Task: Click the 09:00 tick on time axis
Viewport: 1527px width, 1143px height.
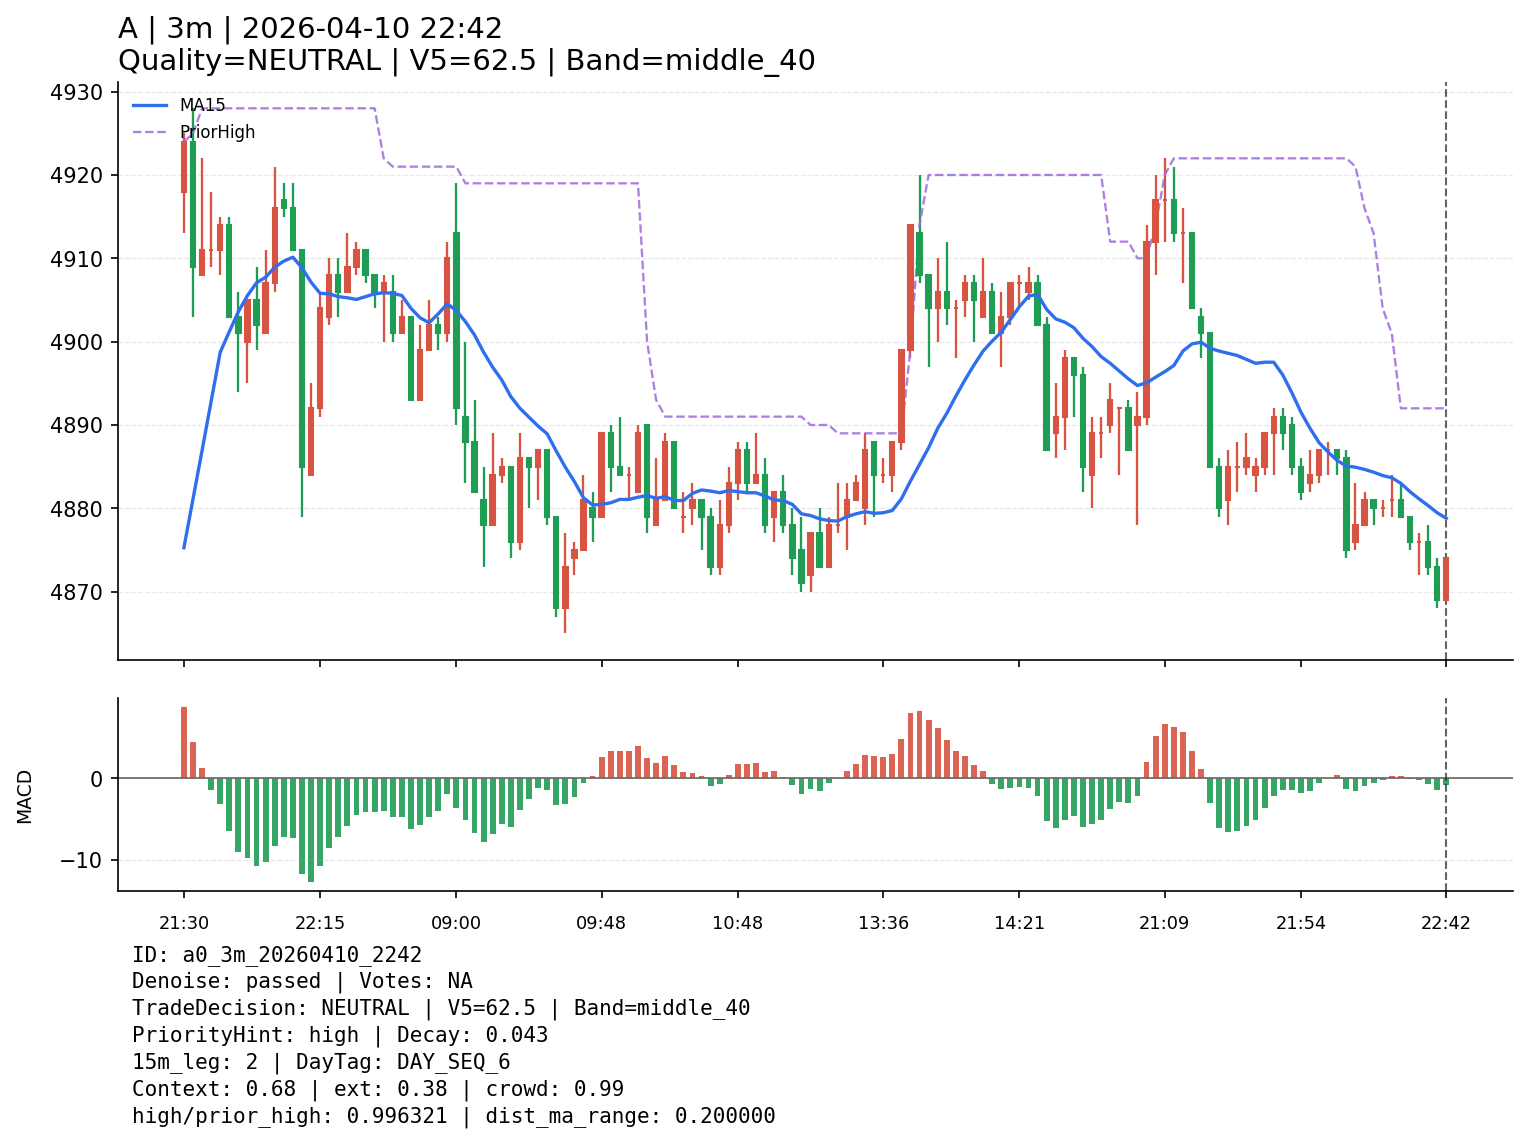Action: click(x=456, y=923)
